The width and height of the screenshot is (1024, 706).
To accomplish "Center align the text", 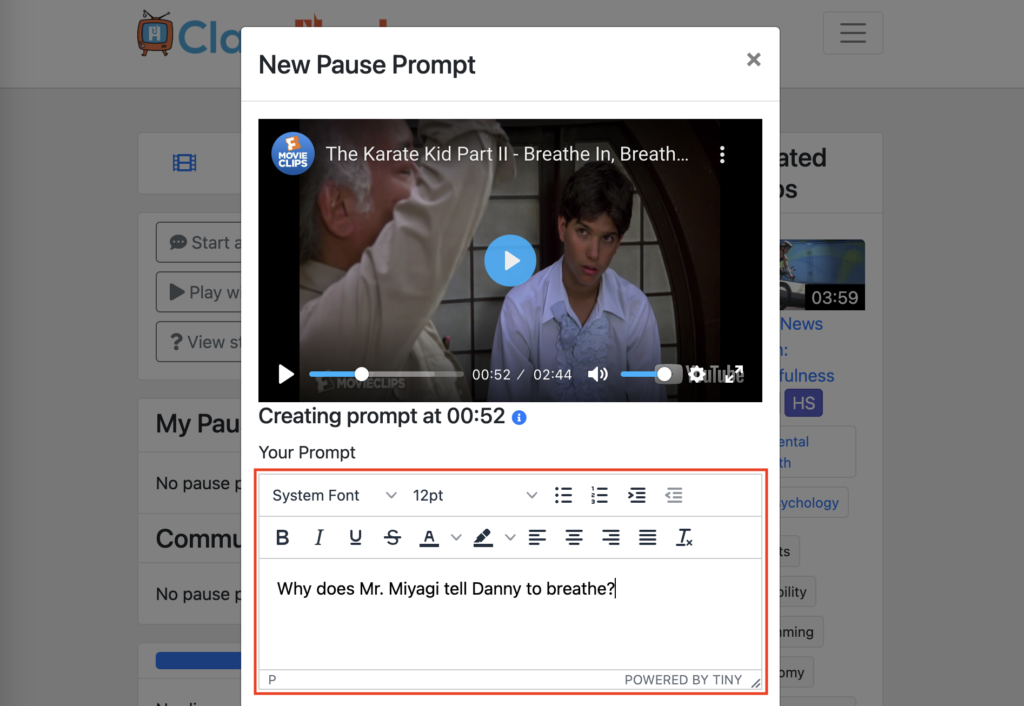I will point(574,538).
